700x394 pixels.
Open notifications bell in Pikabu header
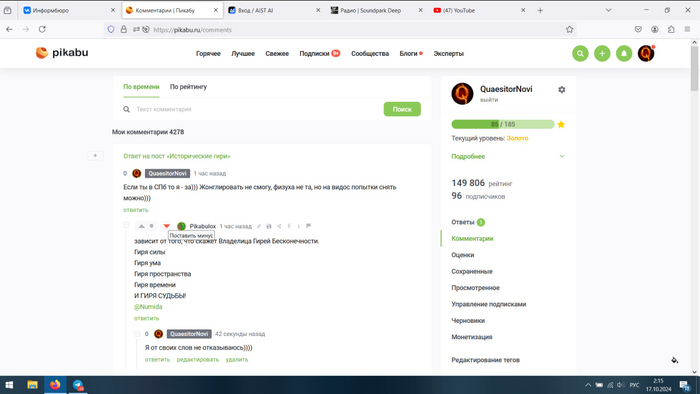[624, 54]
